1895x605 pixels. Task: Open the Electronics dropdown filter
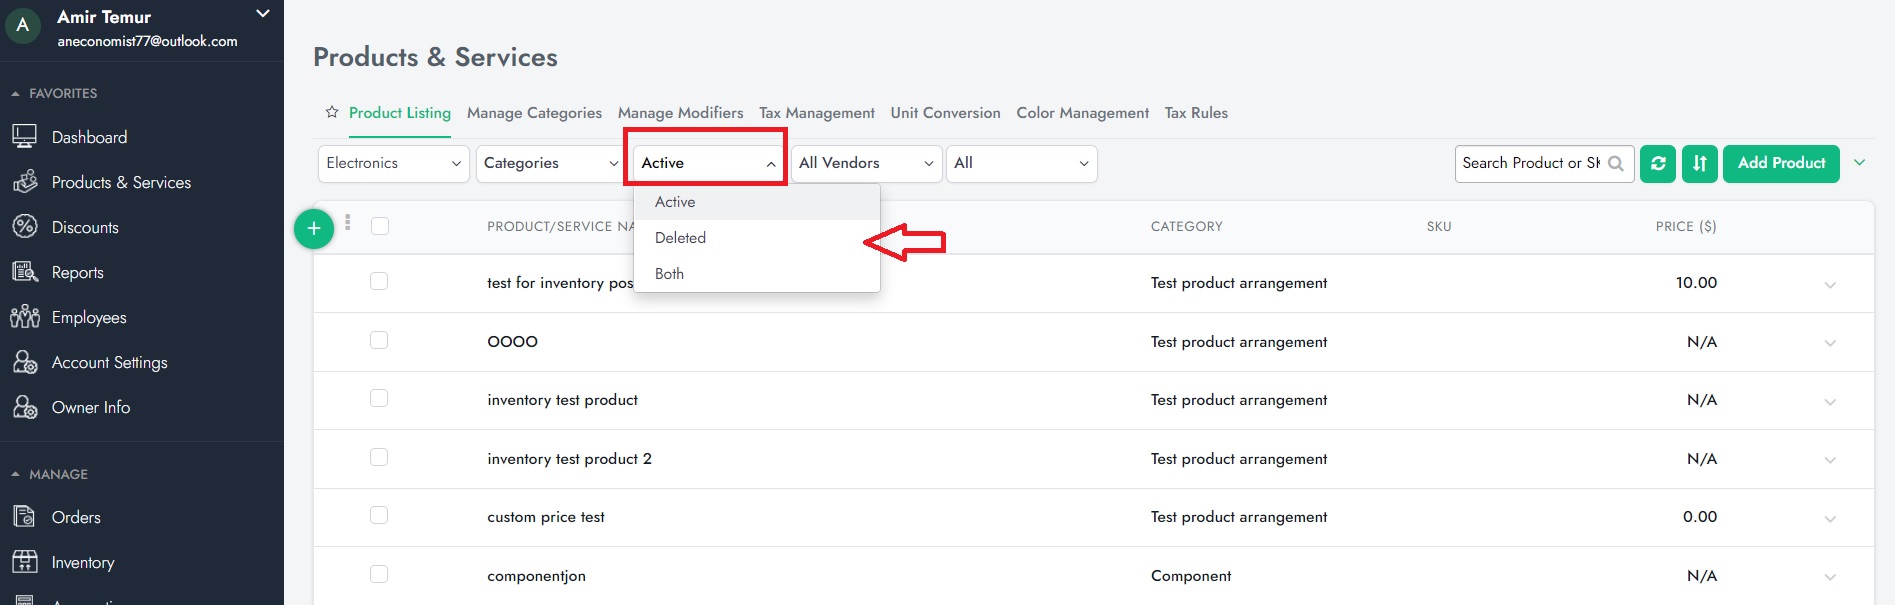[393, 163]
